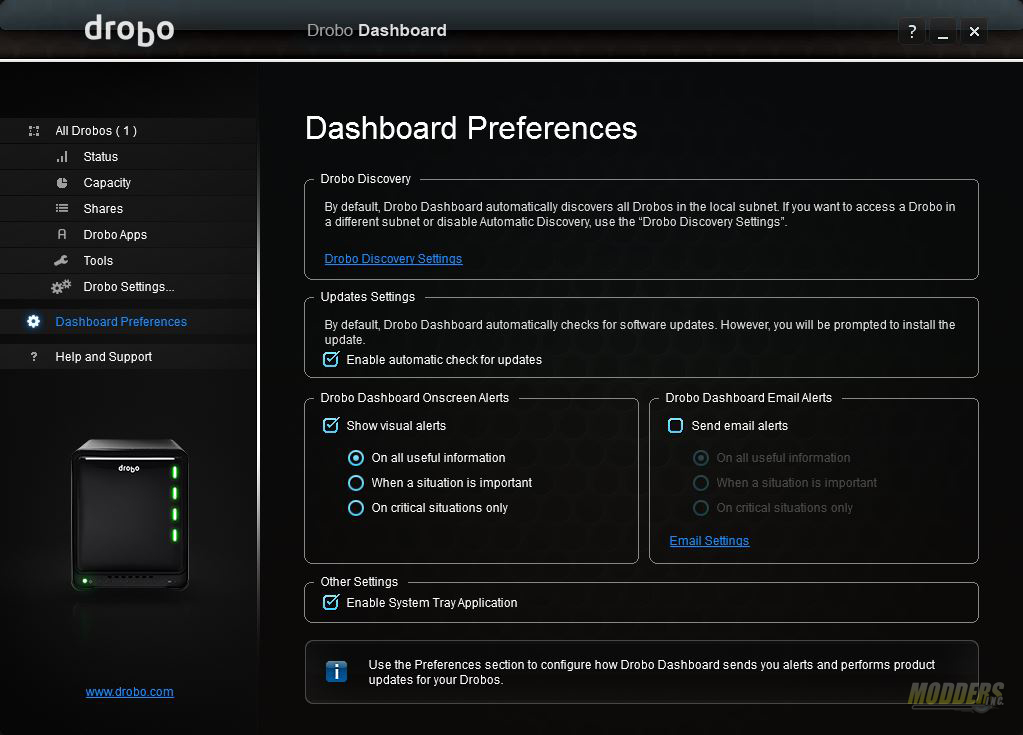The height and width of the screenshot is (735, 1023).
Task: Click the Help and Support question icon
Action: [34, 357]
